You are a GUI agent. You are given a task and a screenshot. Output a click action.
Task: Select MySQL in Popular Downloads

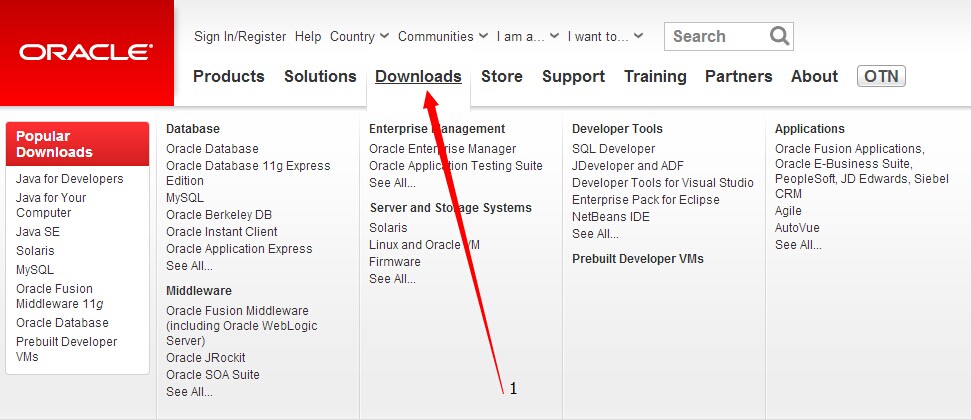[x=35, y=270]
